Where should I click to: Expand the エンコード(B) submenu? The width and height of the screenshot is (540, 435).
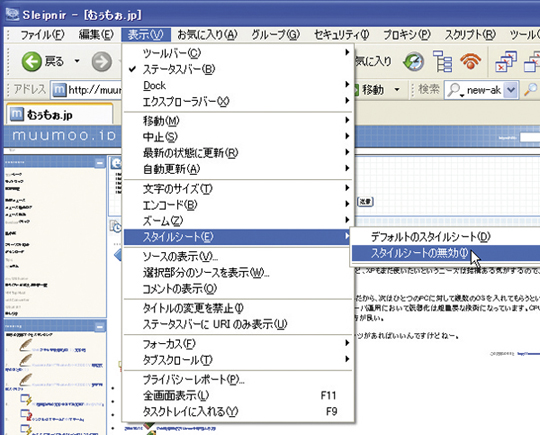[x=238, y=205]
